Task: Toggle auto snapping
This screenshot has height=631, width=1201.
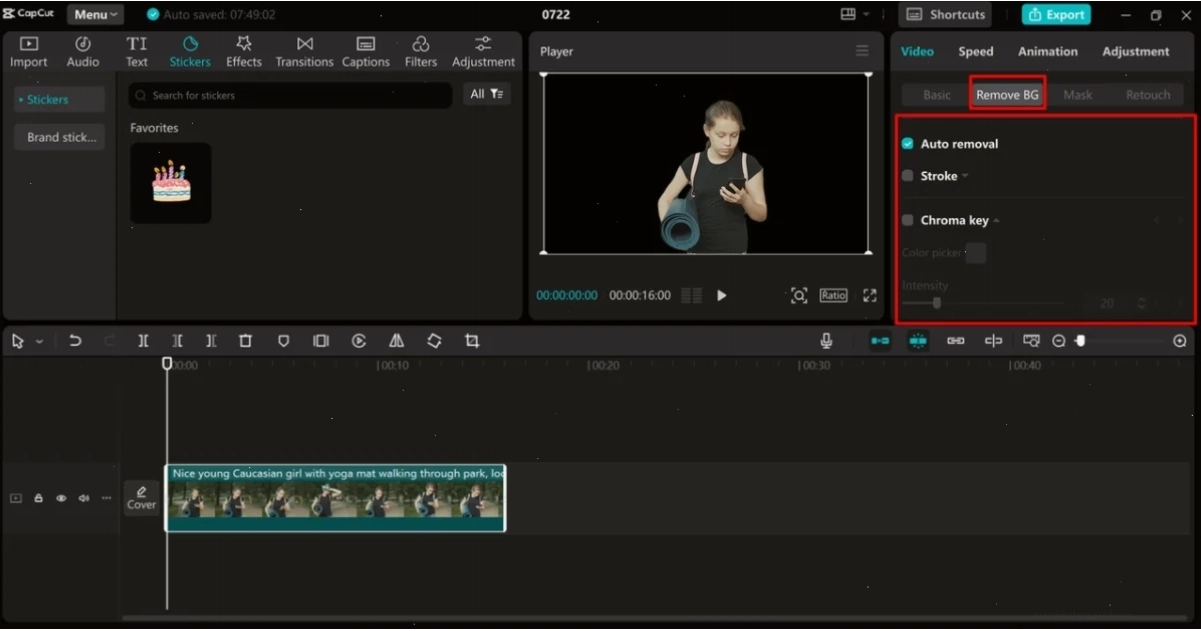Action: pyautogui.click(x=918, y=341)
